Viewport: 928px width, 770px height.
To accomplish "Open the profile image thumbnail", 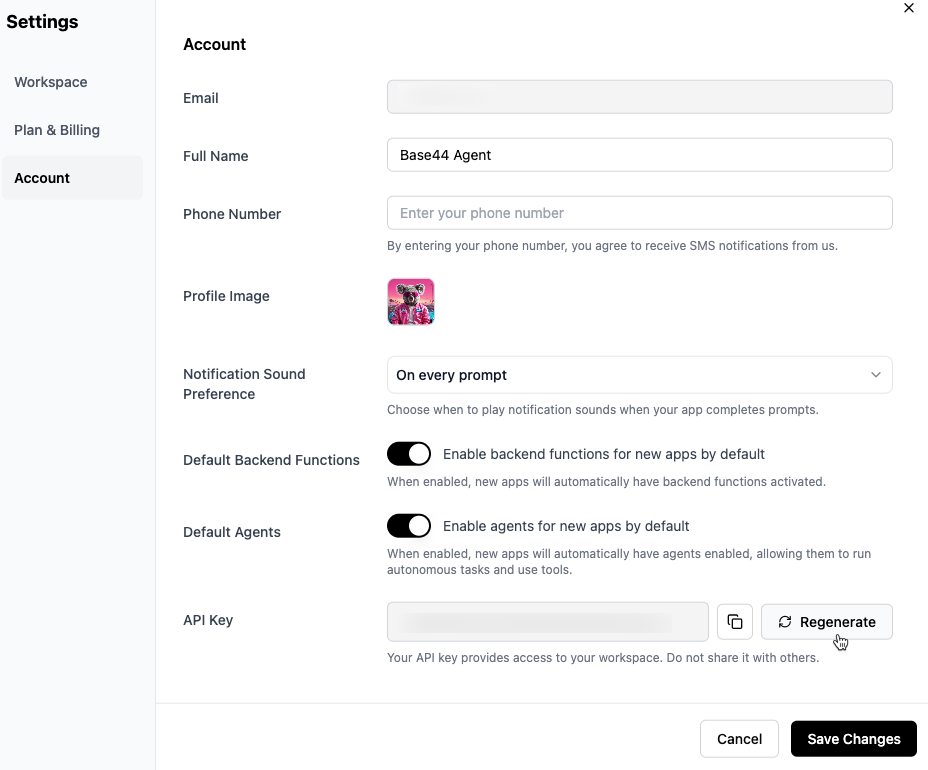I will point(410,301).
